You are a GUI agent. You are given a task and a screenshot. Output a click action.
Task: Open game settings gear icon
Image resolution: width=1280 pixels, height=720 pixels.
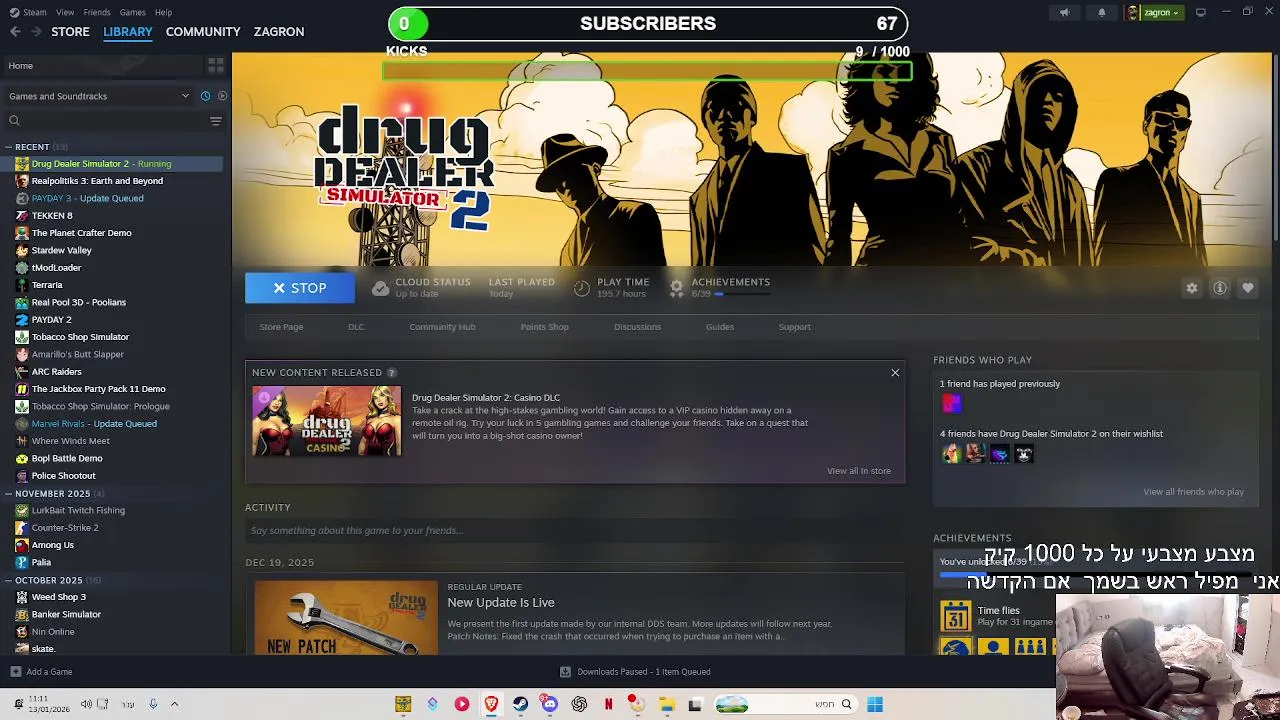point(1192,288)
